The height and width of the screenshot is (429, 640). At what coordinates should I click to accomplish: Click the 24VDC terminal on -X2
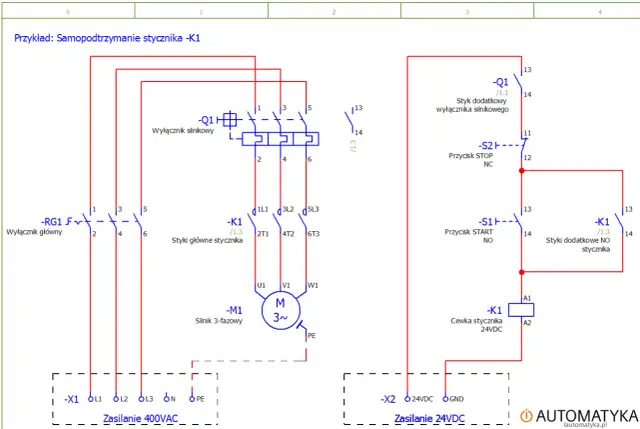coord(420,398)
